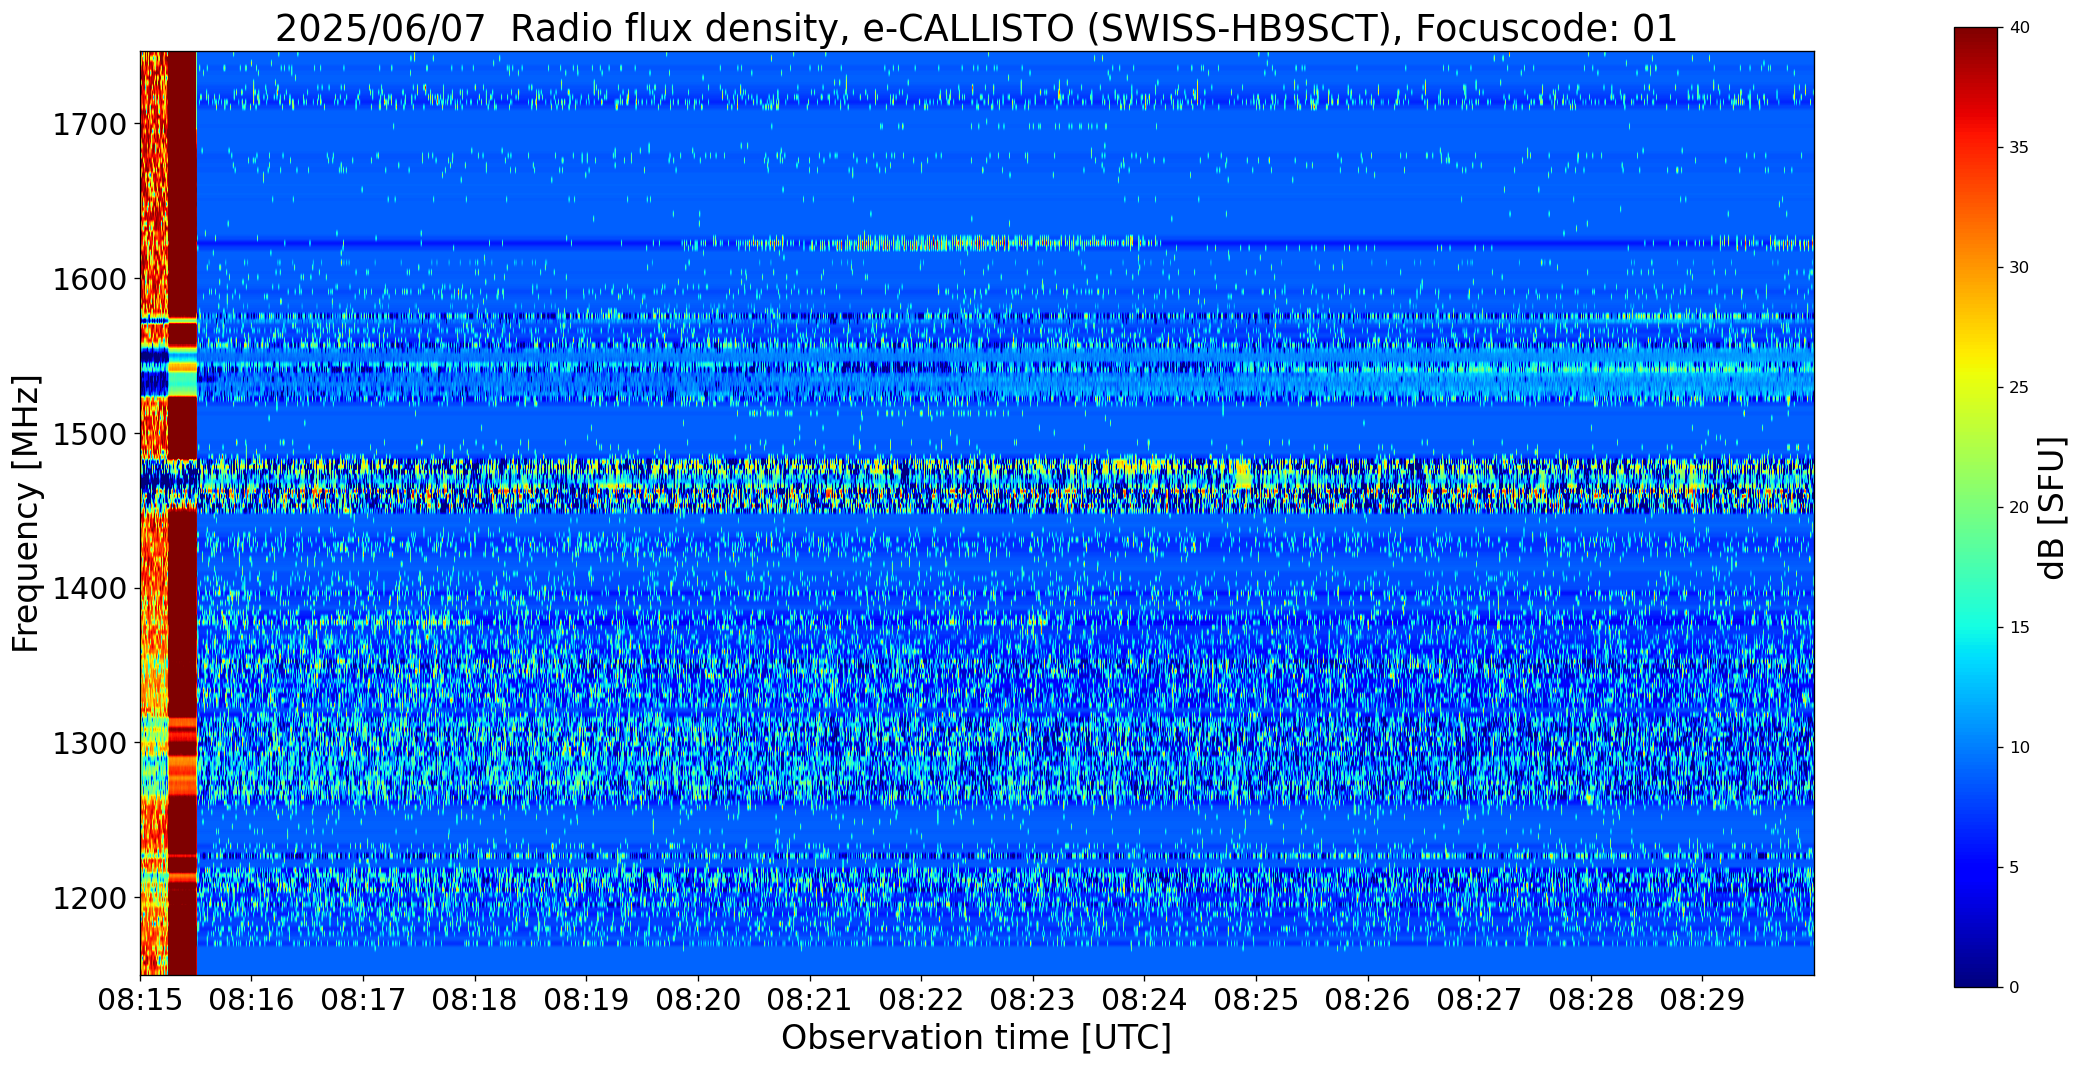Click the 'Observation time [UTC]' axis label

(x=976, y=1038)
